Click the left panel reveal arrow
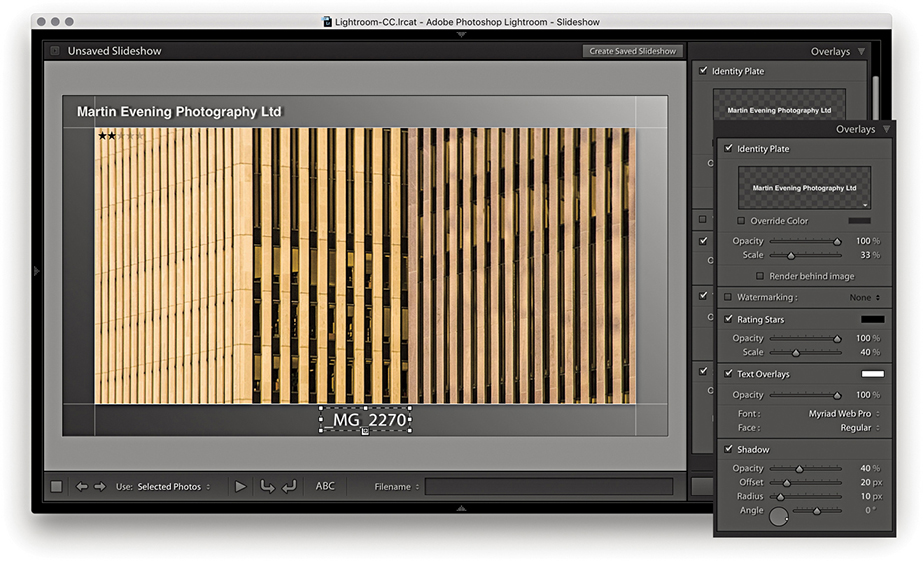Viewport: 923px width, 561px height. pyautogui.click(x=37, y=271)
